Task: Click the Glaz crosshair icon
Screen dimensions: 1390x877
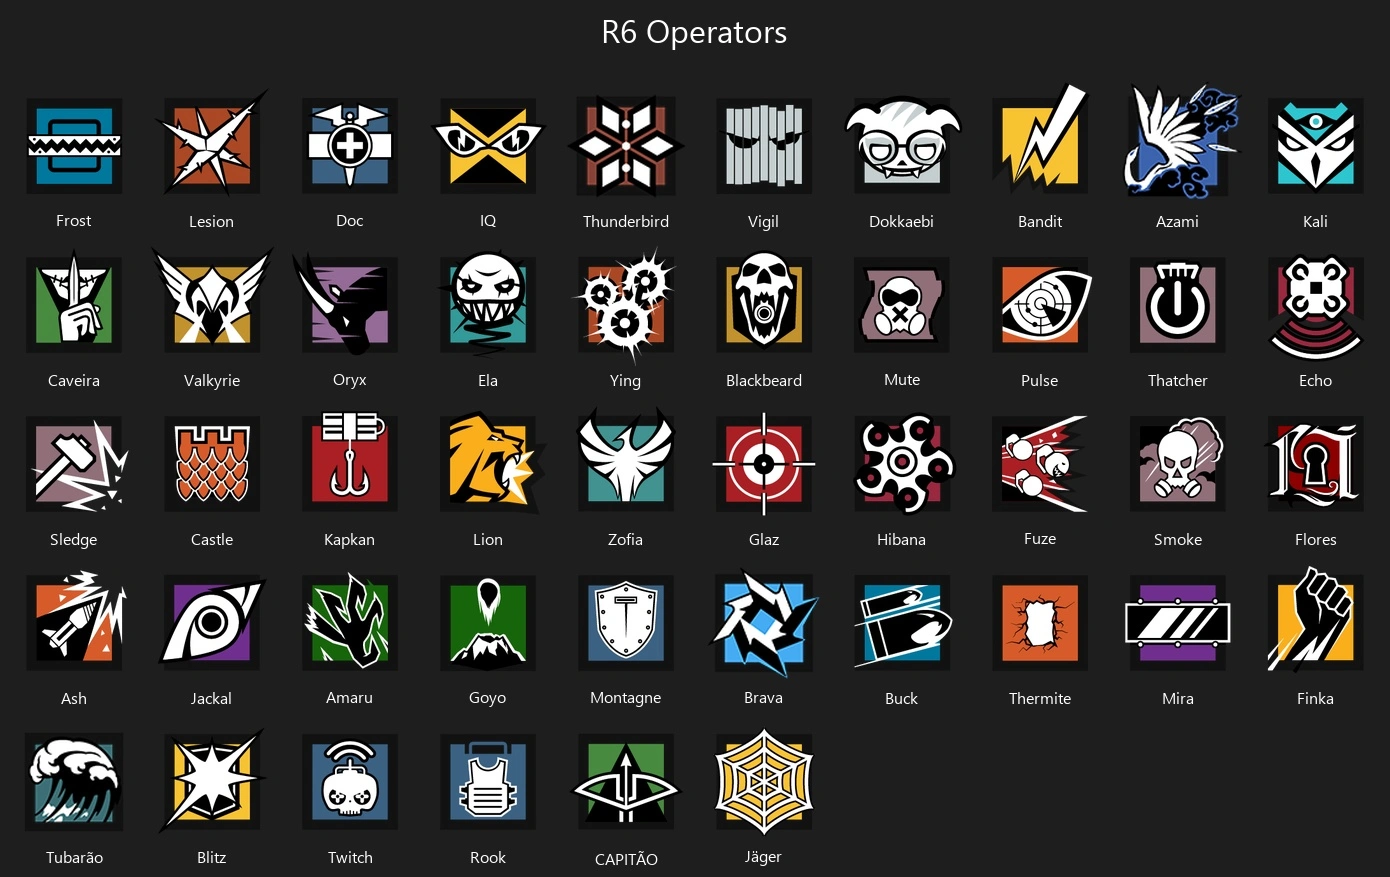Action: tap(764, 463)
